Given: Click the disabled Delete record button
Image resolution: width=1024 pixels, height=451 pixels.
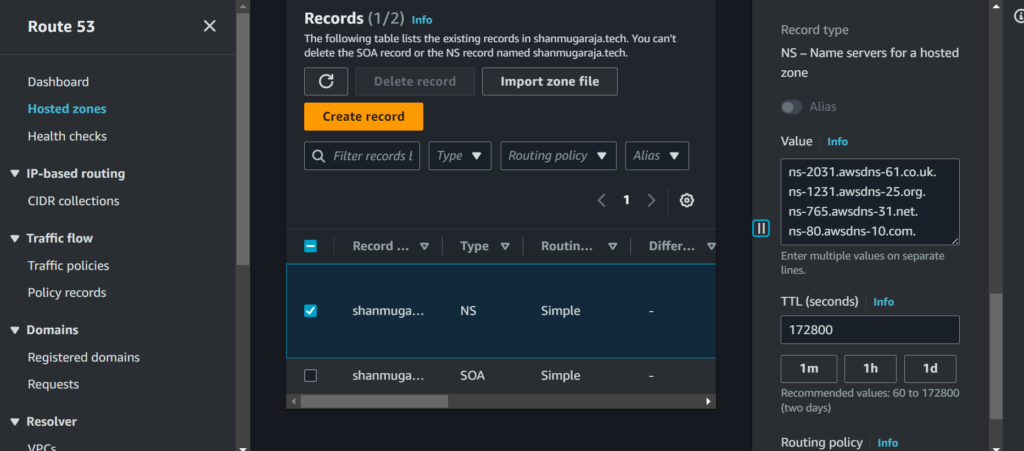Looking at the screenshot, I should [415, 82].
